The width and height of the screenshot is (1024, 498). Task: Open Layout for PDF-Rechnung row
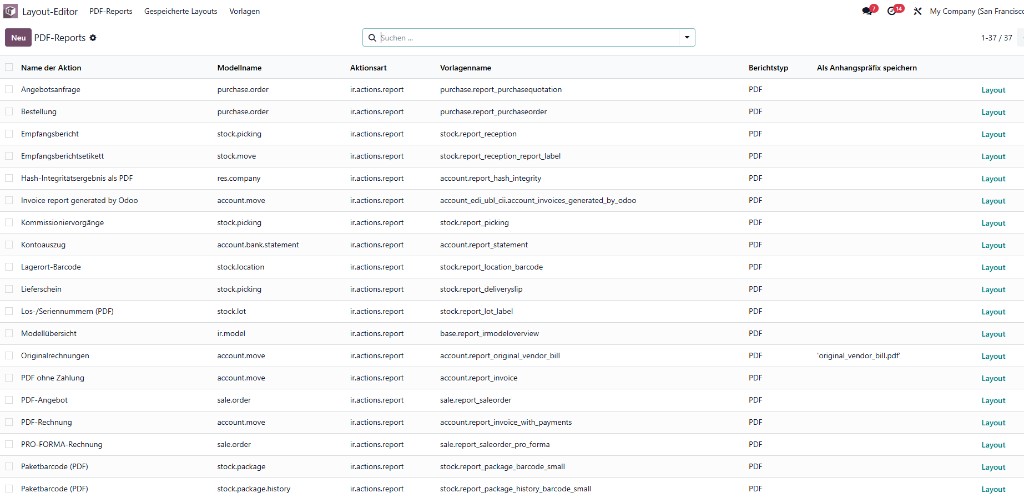coord(993,423)
